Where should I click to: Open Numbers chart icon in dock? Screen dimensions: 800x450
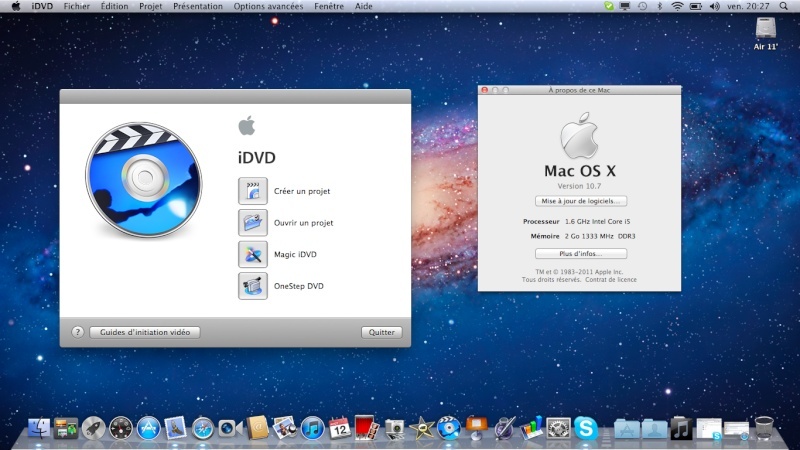[x=531, y=428]
